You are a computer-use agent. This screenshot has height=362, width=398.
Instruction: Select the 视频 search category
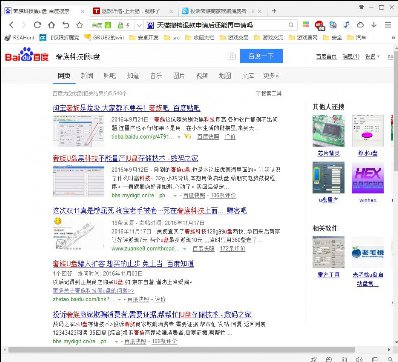click(202, 76)
